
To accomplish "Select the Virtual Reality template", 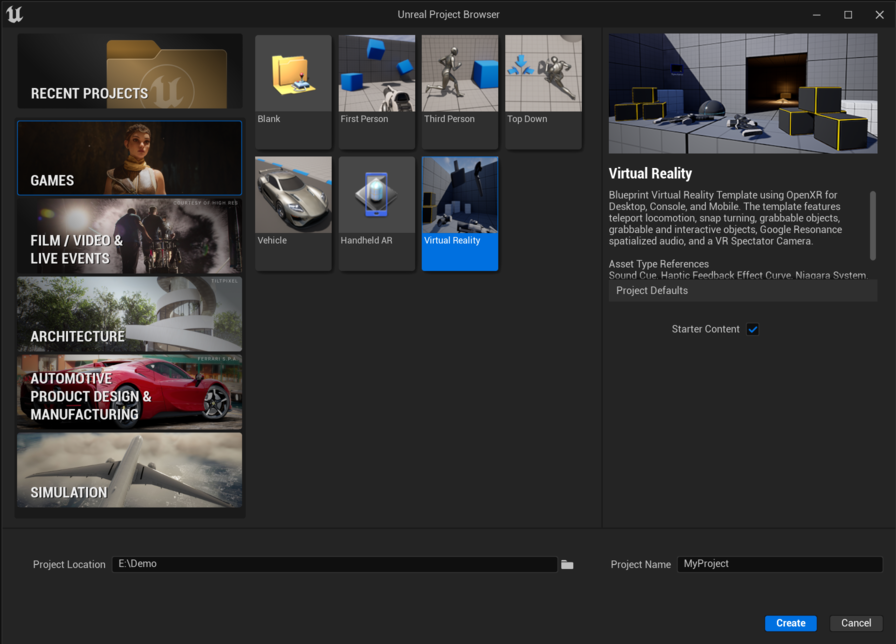I will 459,212.
